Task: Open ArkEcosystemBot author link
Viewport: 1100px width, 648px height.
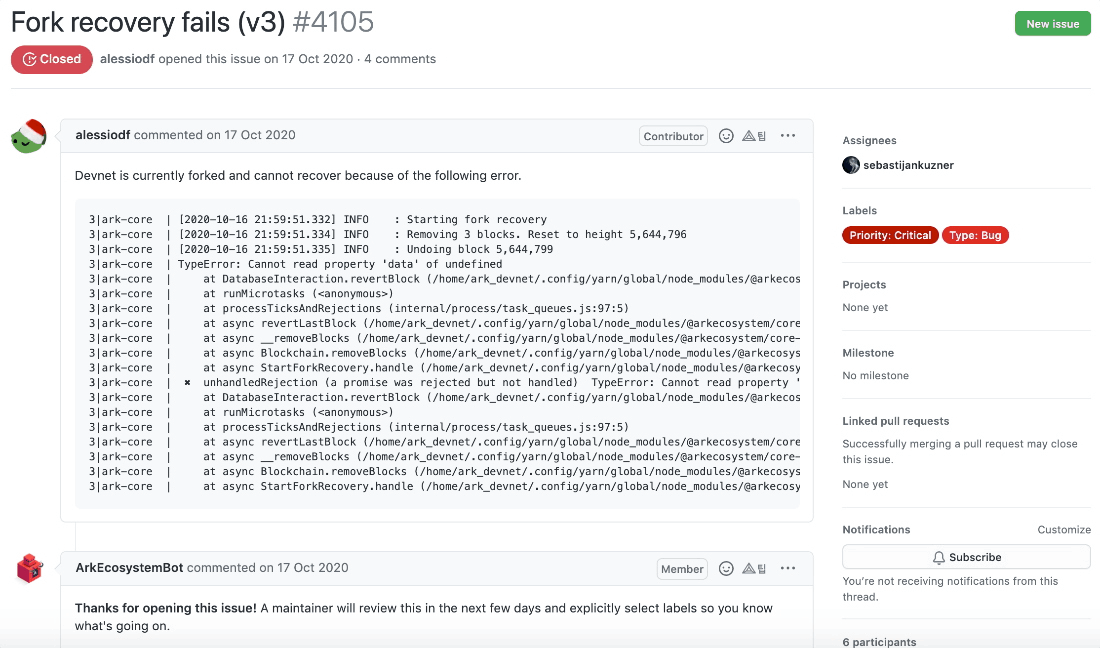Action: point(129,567)
